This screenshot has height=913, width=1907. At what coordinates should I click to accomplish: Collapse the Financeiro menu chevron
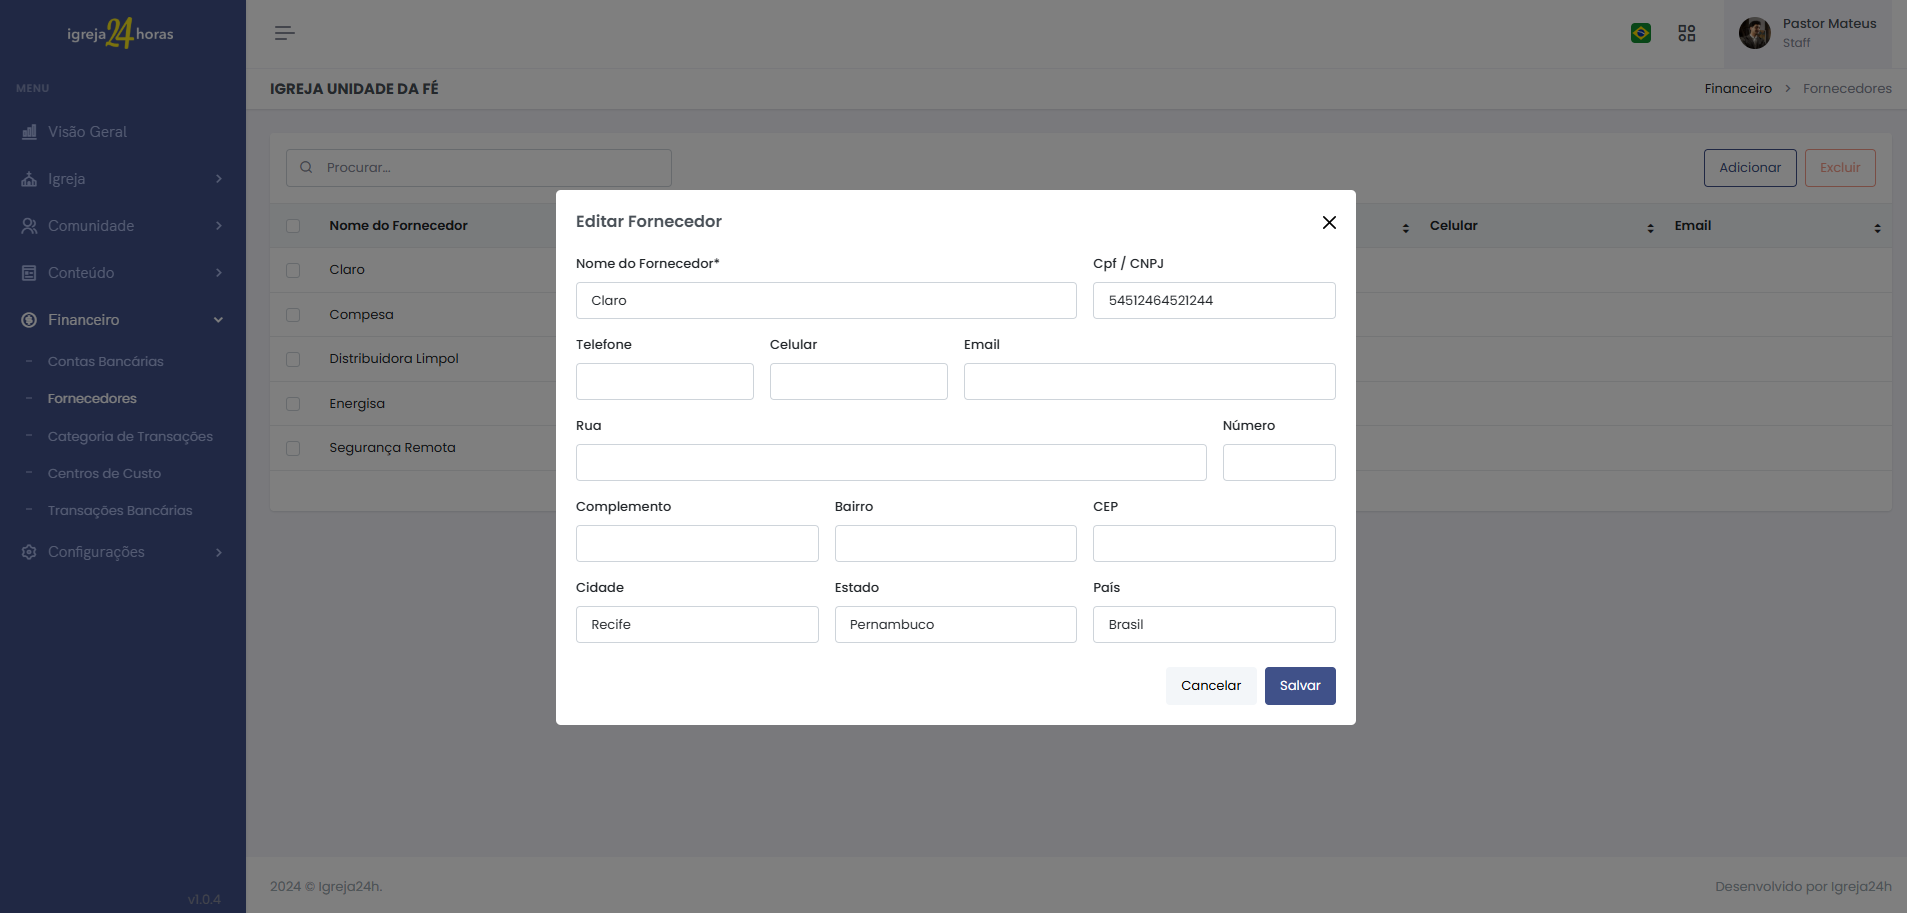pos(219,320)
